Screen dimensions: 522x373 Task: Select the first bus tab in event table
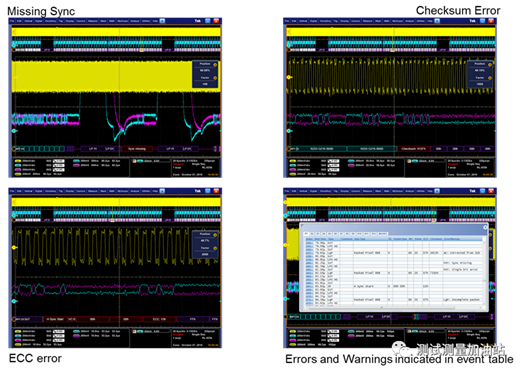click(306, 234)
